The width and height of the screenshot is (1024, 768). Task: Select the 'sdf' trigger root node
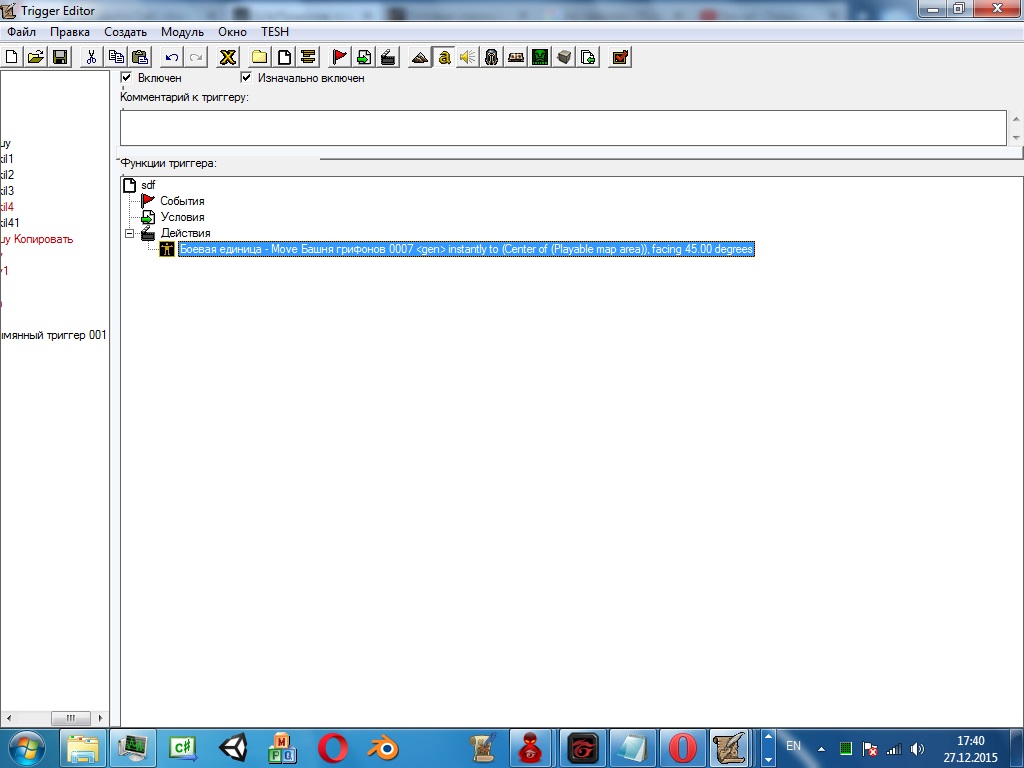coord(148,185)
